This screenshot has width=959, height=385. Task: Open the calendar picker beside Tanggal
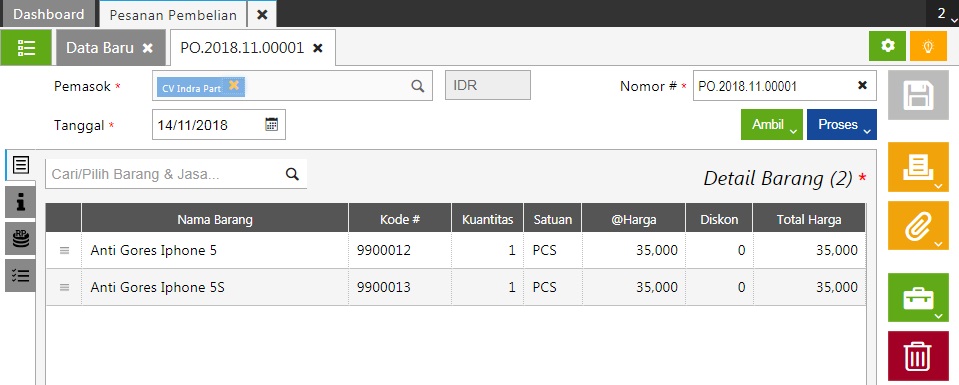tap(272, 124)
